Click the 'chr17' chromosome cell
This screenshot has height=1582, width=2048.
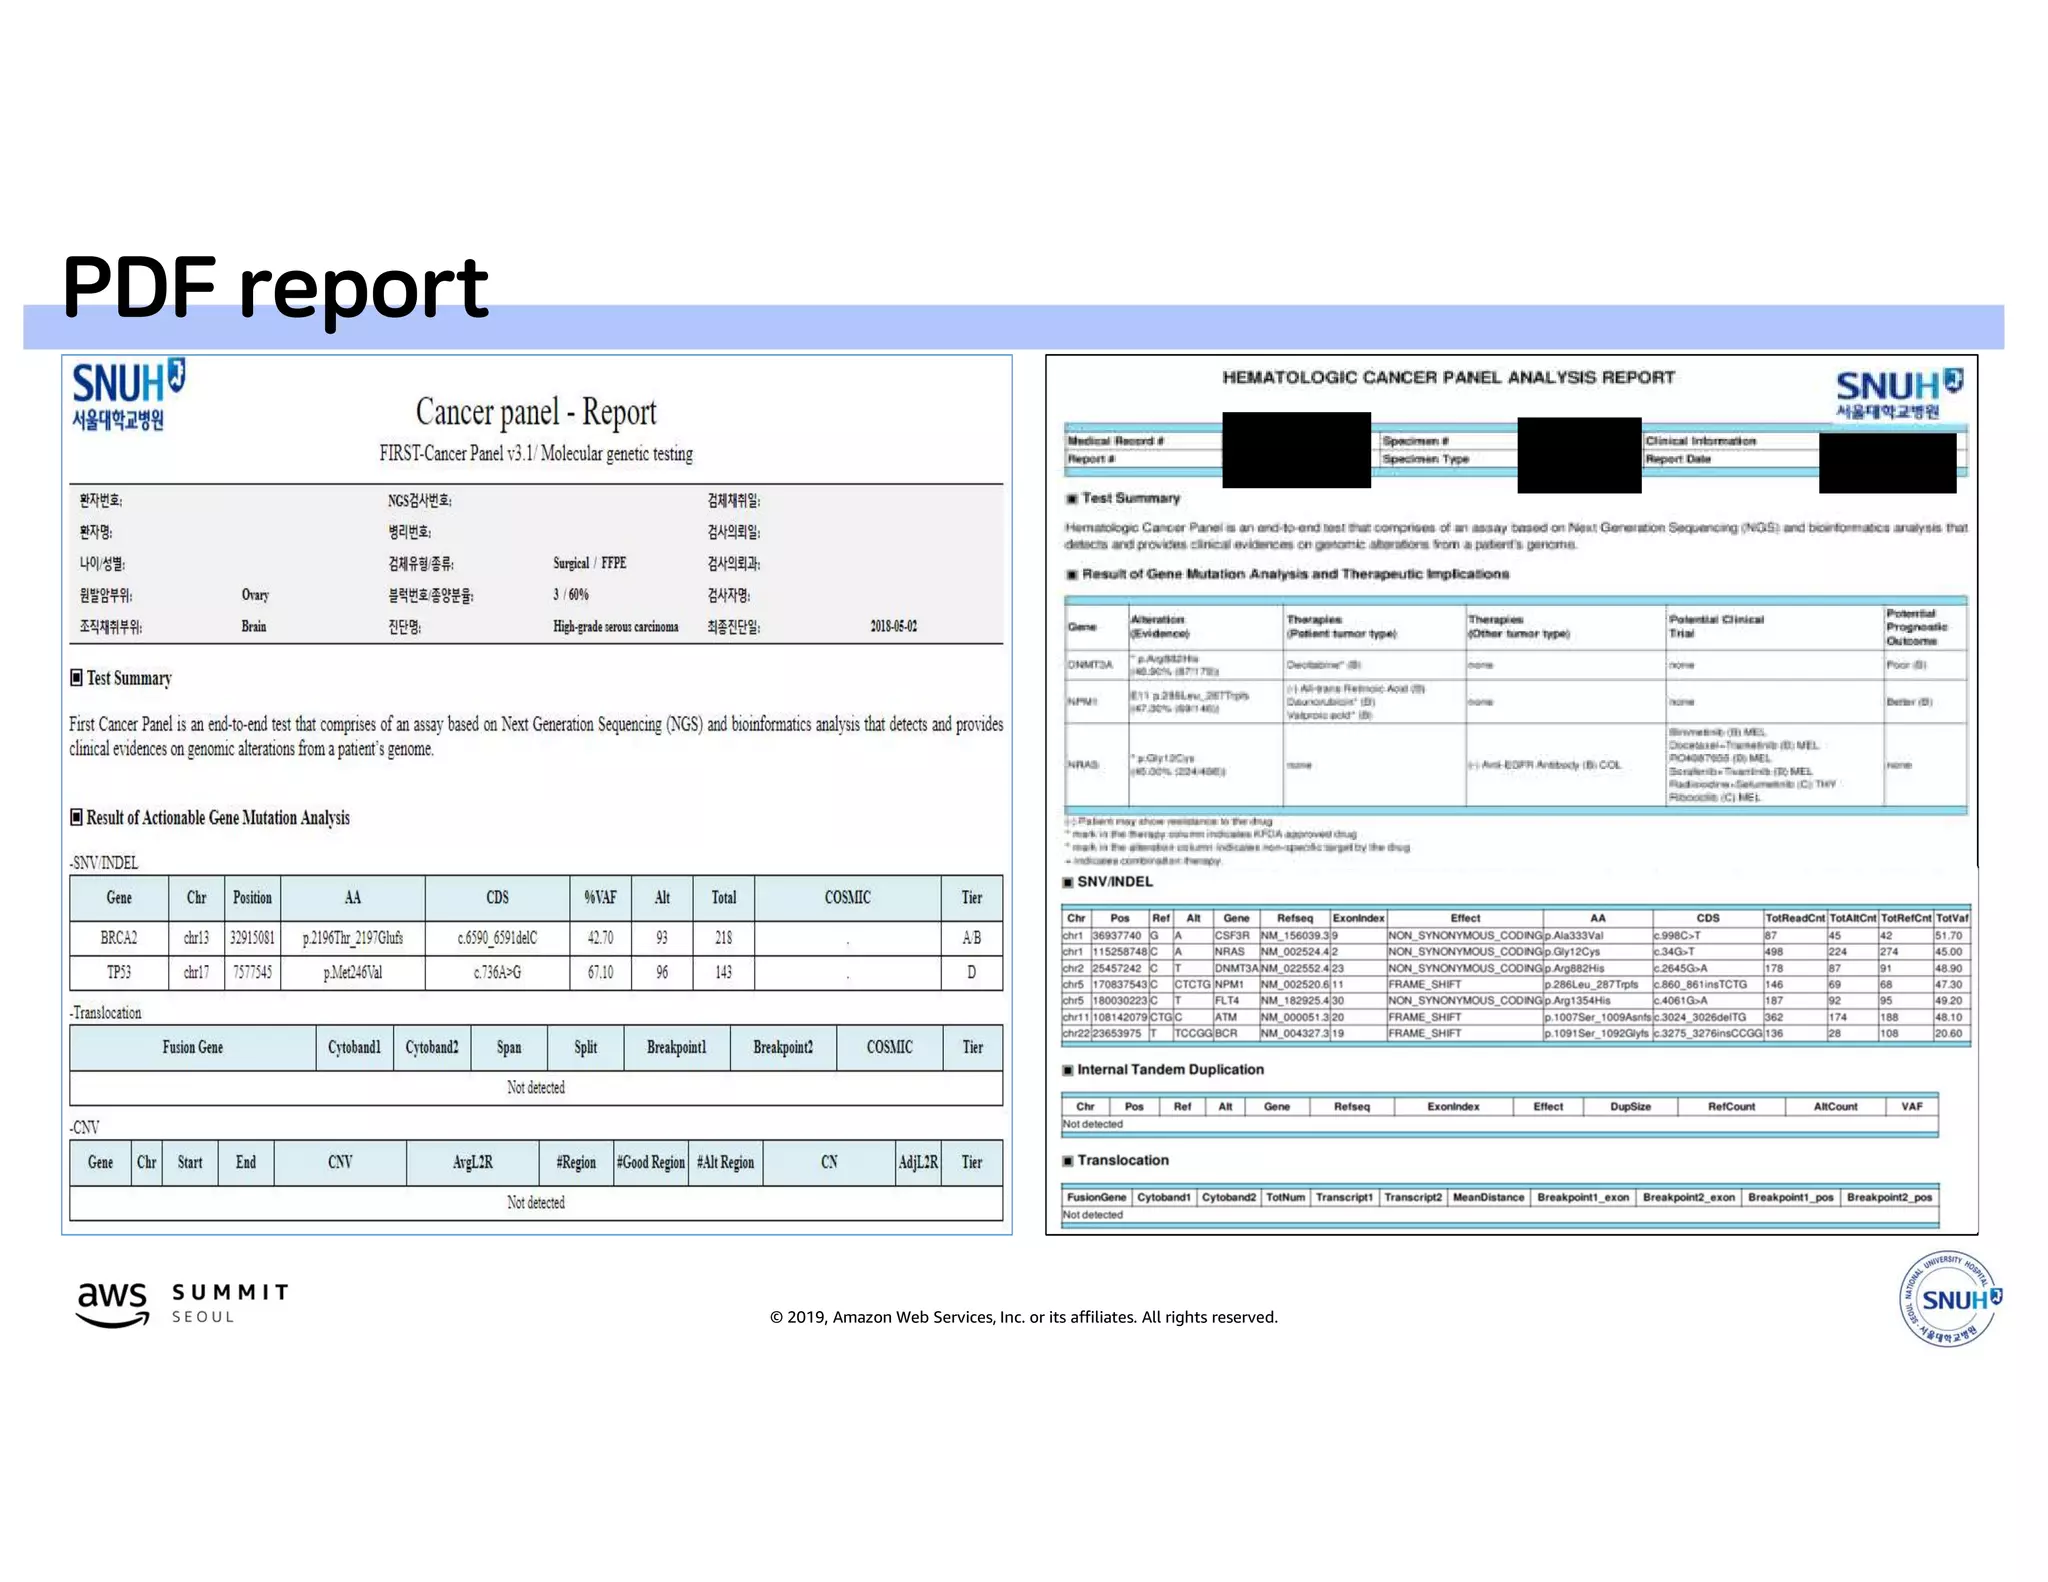coord(197,972)
